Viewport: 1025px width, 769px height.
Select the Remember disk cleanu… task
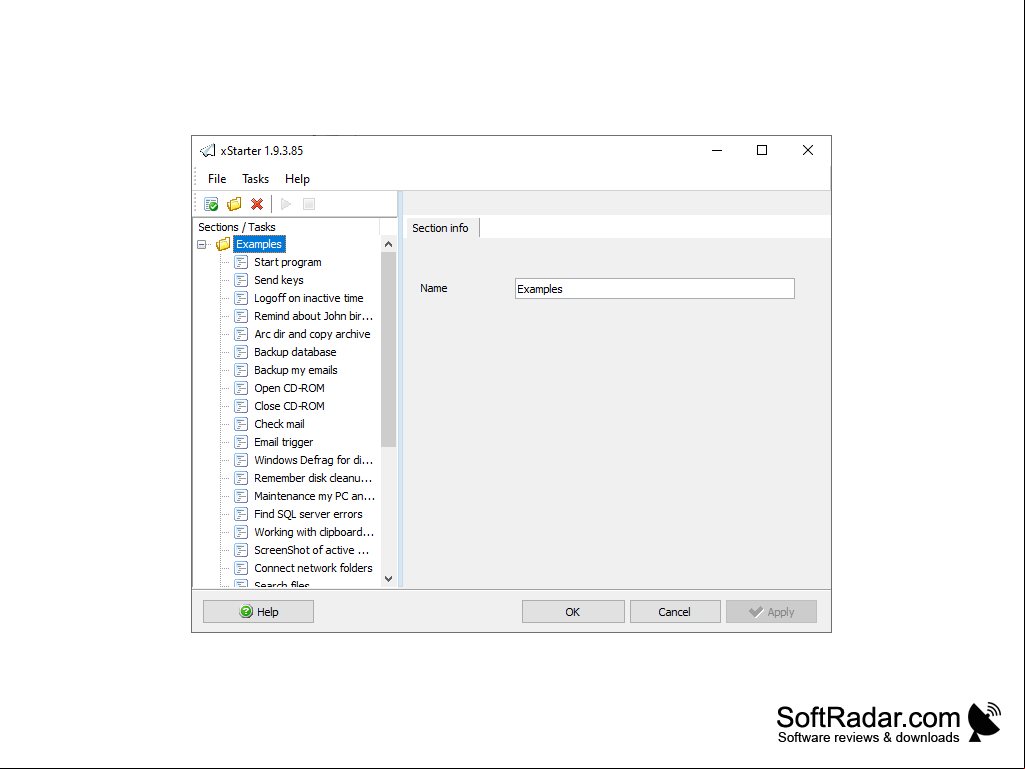(313, 478)
